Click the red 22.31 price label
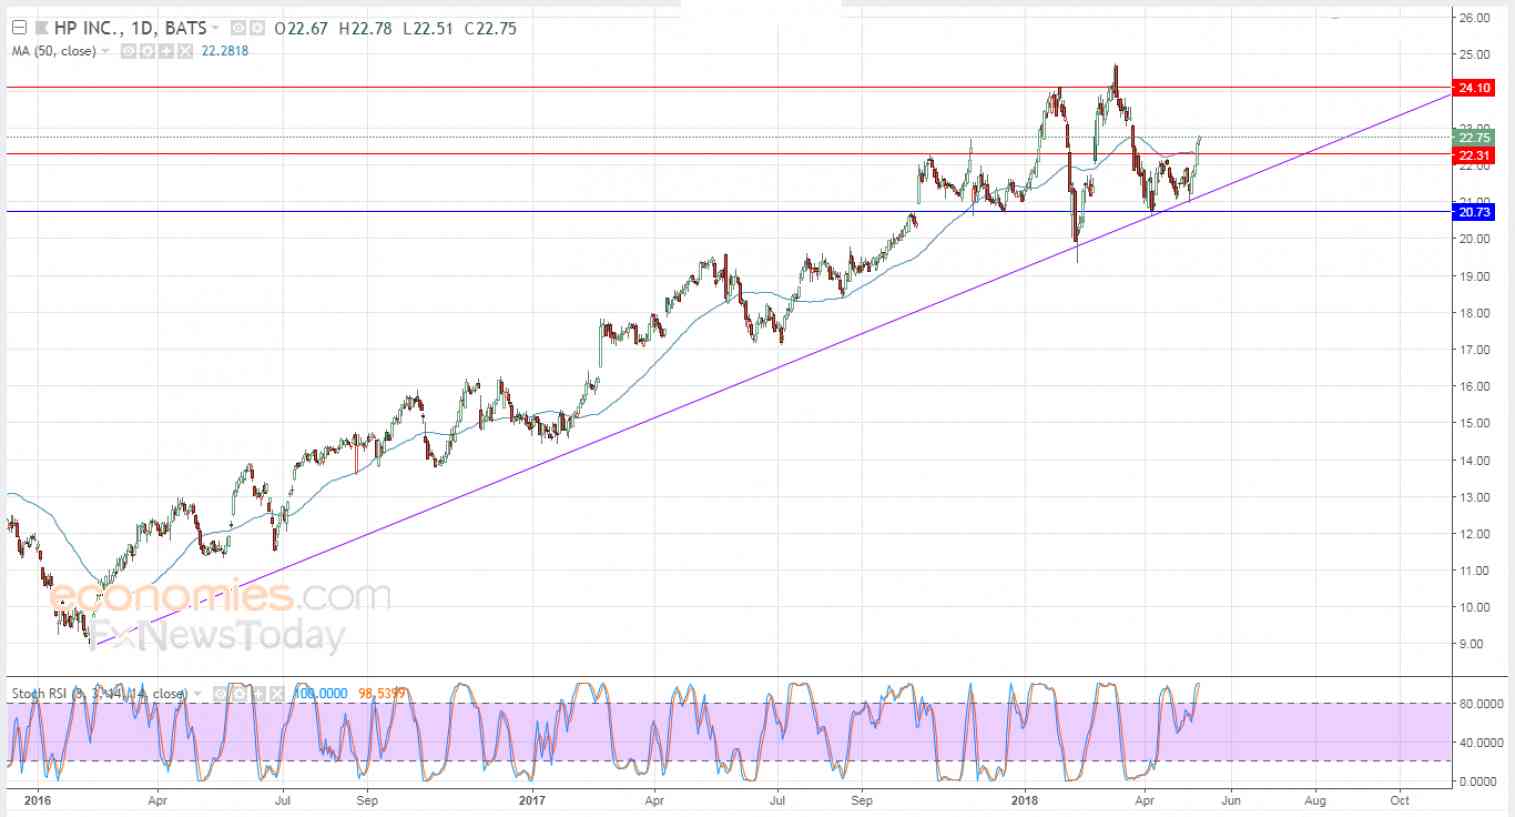This screenshot has height=817, width=1515. pyautogui.click(x=1475, y=156)
